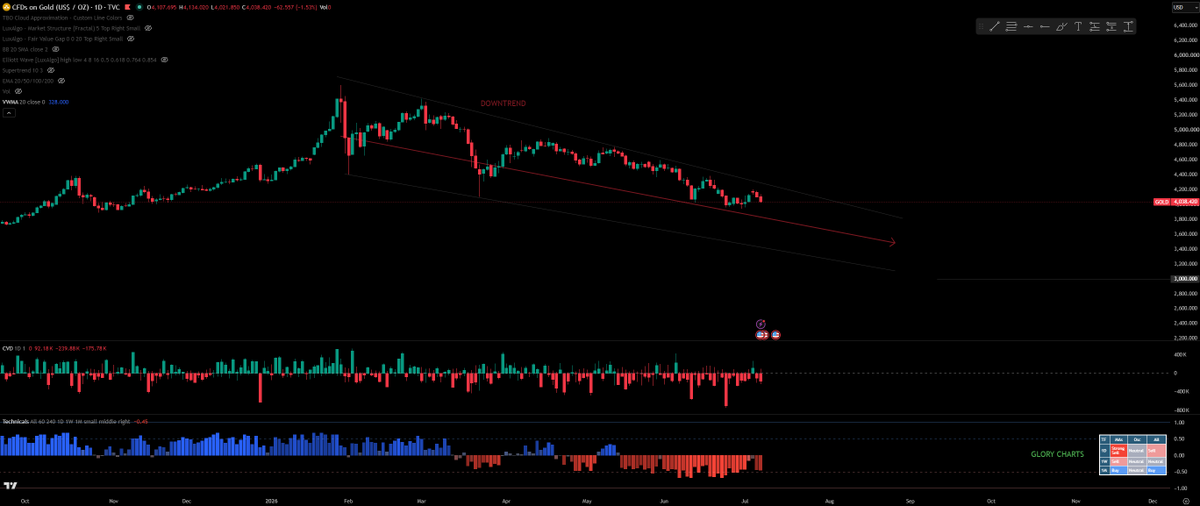Screen dimensions: 1200x506
Task: Click the red flag icon beside TVC
Action: tap(127, 7)
